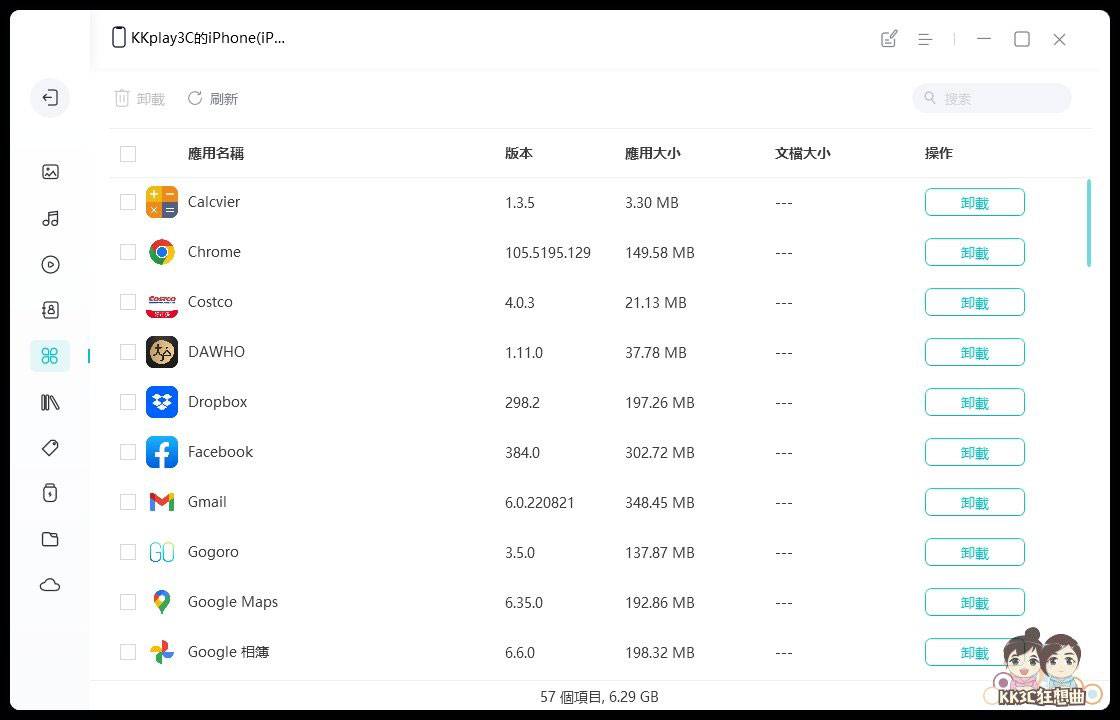Click the Chrome app icon
The image size is (1120, 720).
point(161,252)
